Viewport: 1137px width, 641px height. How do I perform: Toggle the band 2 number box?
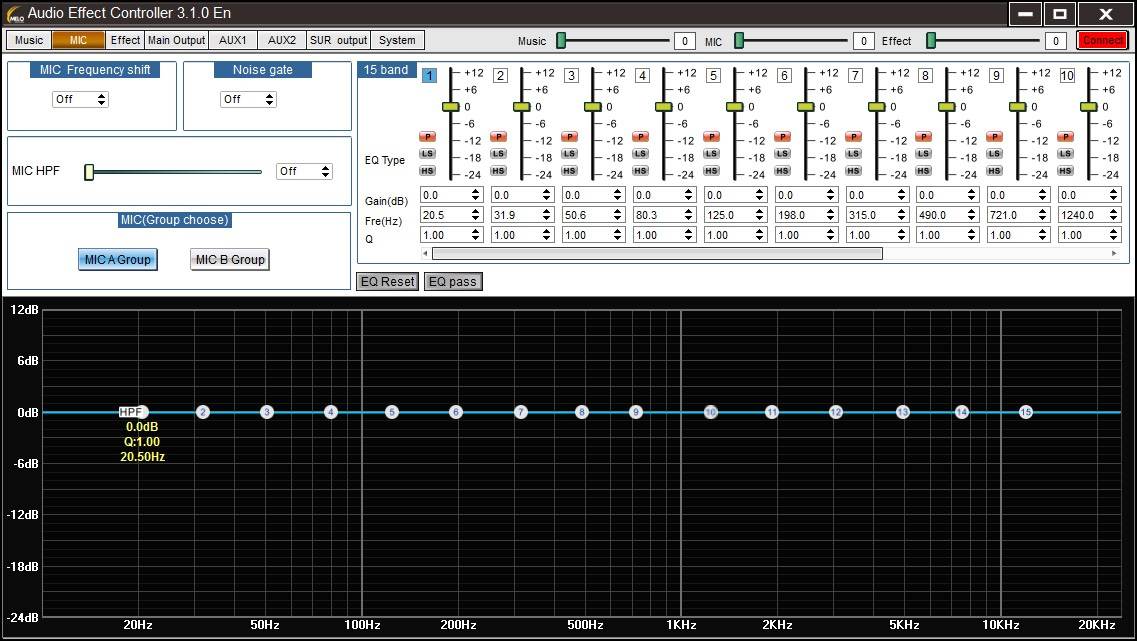500,75
